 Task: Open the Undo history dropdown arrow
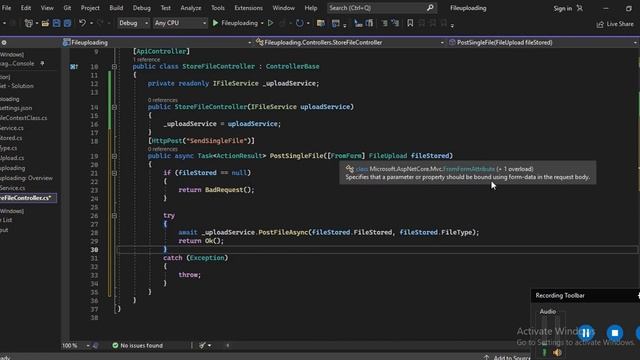[91, 23]
